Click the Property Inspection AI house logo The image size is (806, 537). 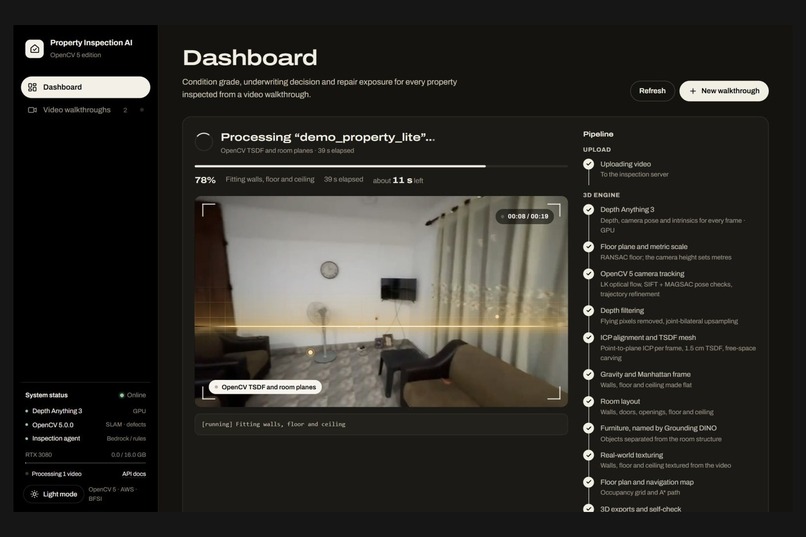tap(34, 49)
